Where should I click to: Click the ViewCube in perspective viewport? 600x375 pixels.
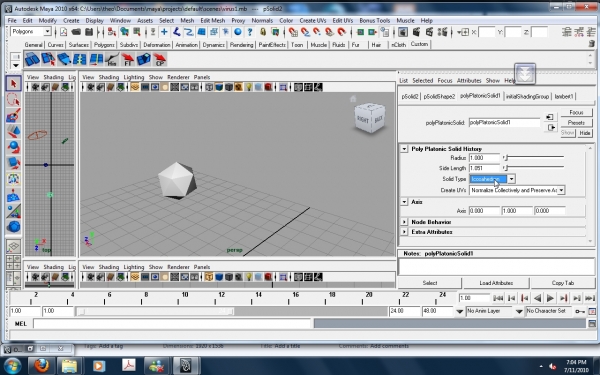370,118
